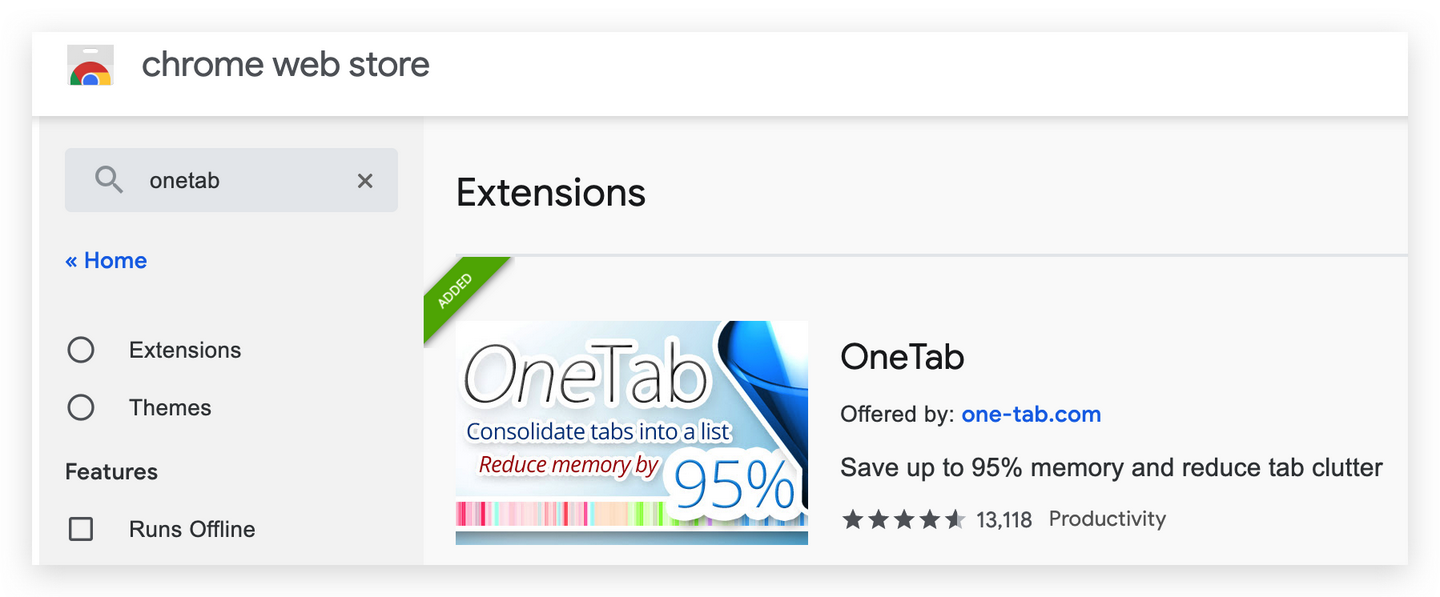
Task: Select the Themes radio button
Action: tap(81, 408)
